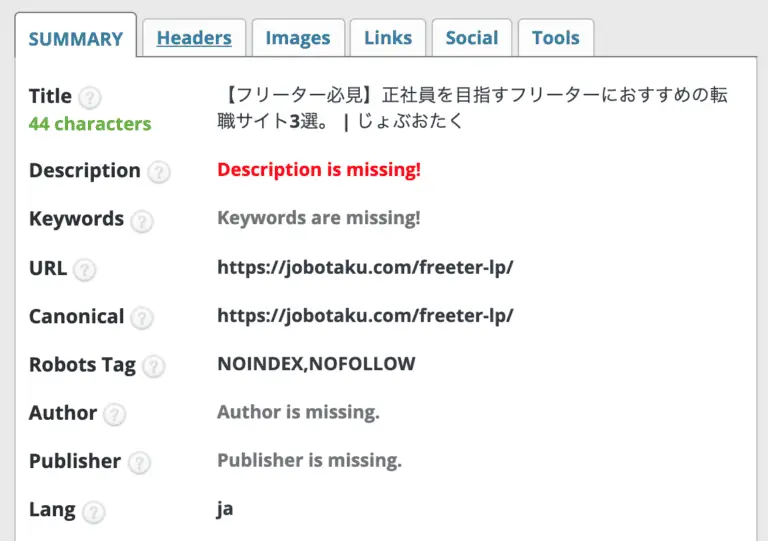This screenshot has width=768, height=541.
Task: Select the SUMMARY tab
Action: (76, 36)
